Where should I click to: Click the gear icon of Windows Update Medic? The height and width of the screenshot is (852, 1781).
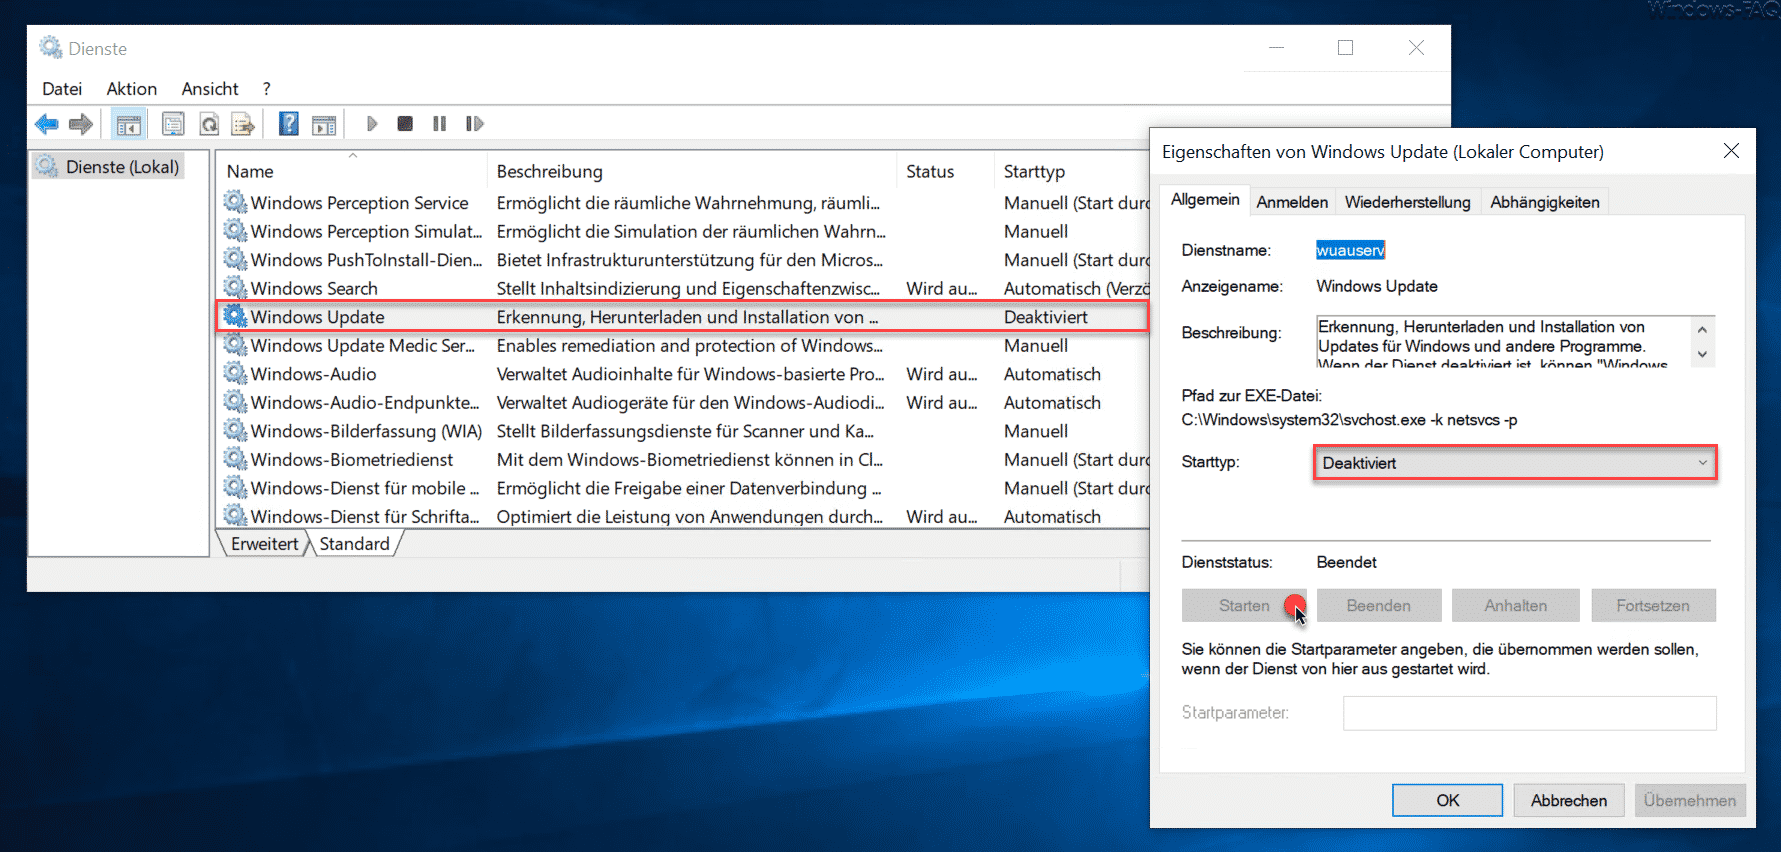235,345
